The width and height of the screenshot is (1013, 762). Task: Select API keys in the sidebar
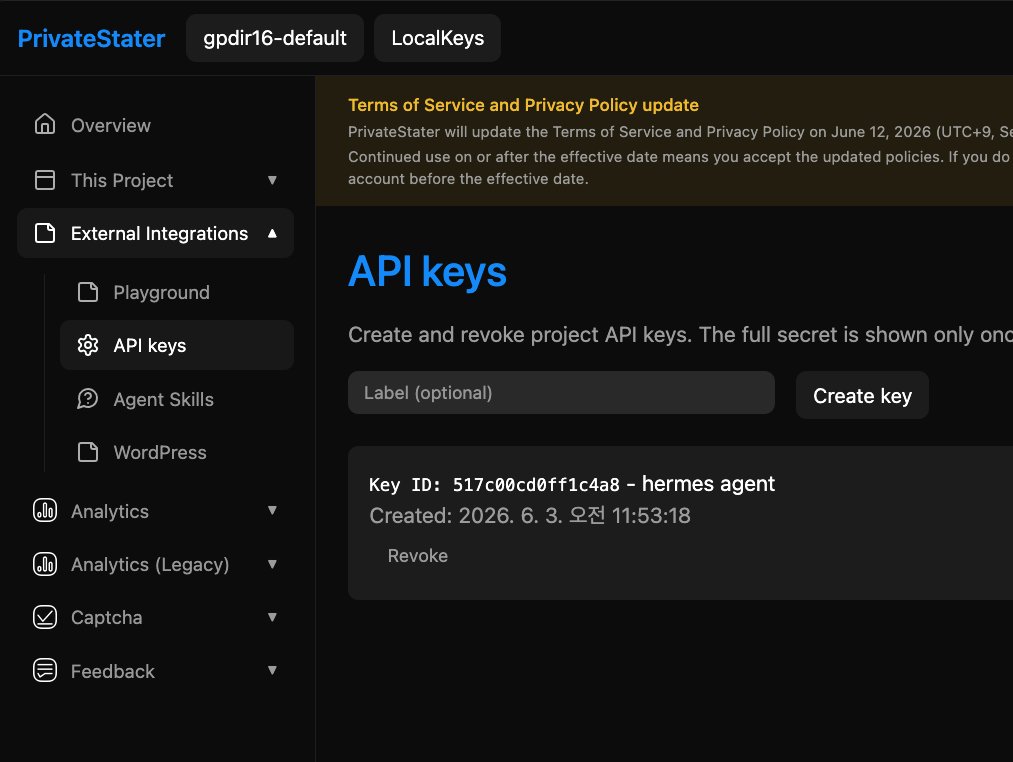tap(177, 345)
